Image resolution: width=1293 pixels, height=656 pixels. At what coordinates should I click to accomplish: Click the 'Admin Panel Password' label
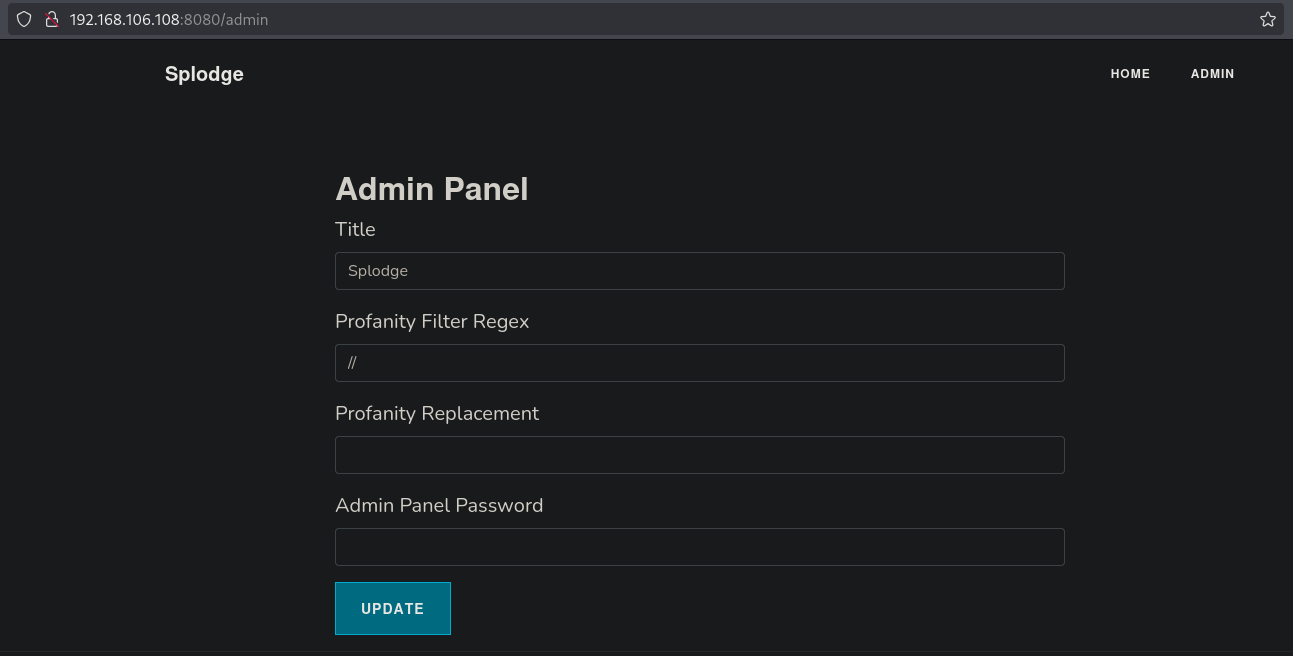click(x=439, y=506)
